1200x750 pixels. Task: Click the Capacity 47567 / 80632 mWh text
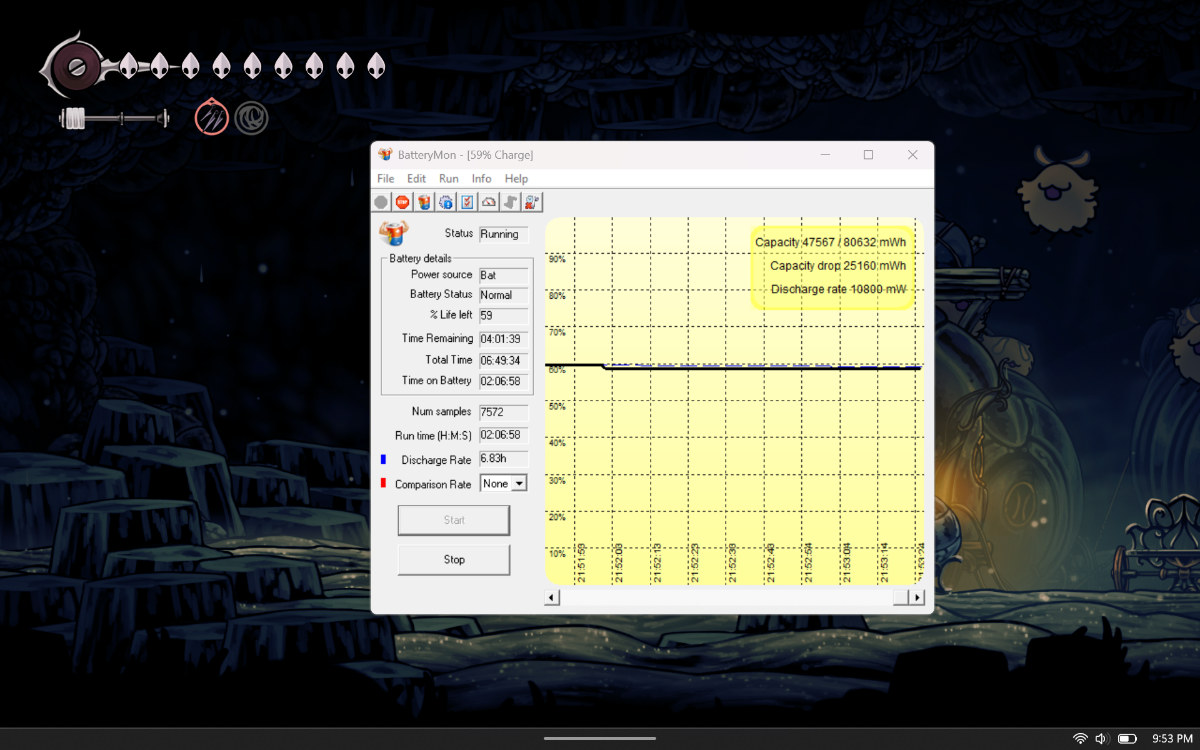pyautogui.click(x=831, y=242)
